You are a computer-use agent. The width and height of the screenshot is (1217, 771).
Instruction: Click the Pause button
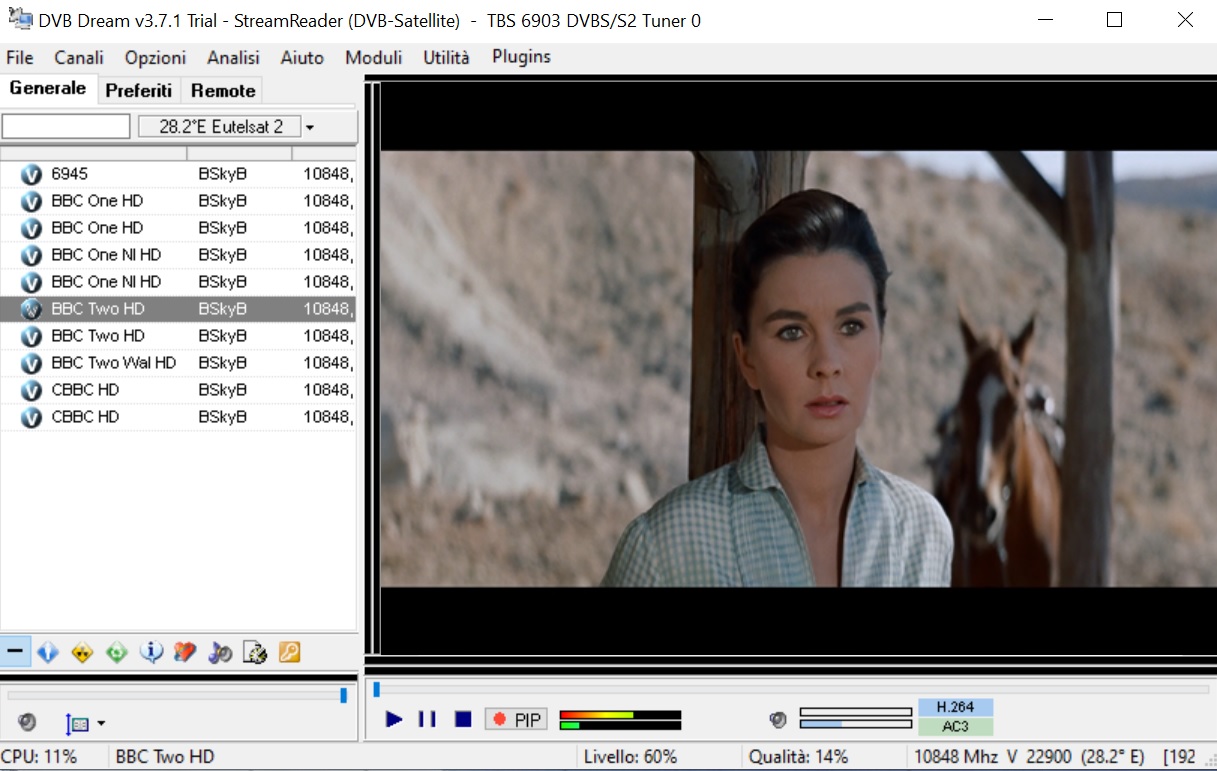point(427,719)
